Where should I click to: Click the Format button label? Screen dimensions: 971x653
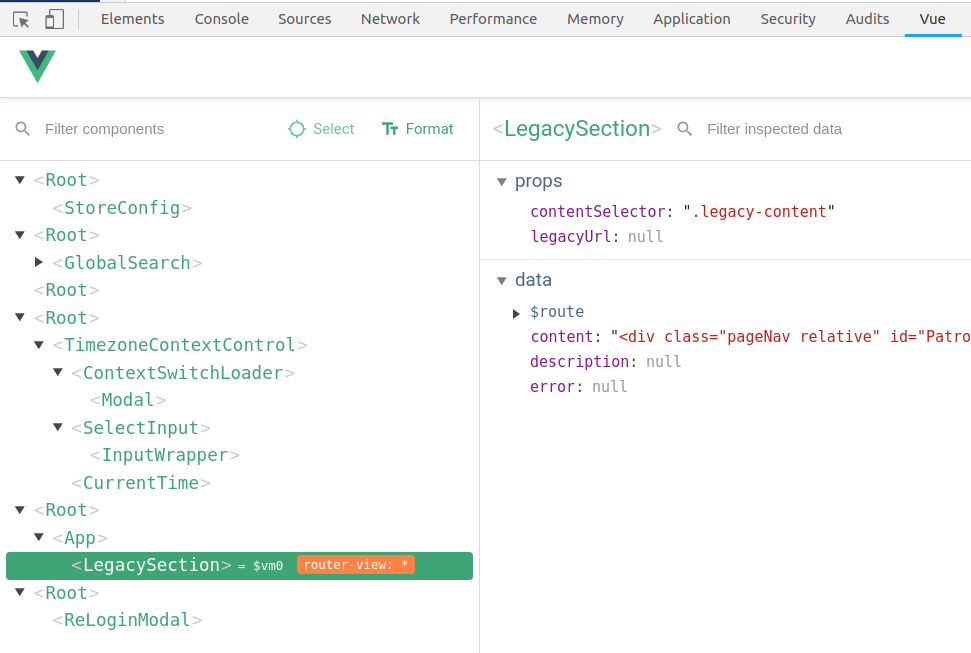click(x=429, y=129)
